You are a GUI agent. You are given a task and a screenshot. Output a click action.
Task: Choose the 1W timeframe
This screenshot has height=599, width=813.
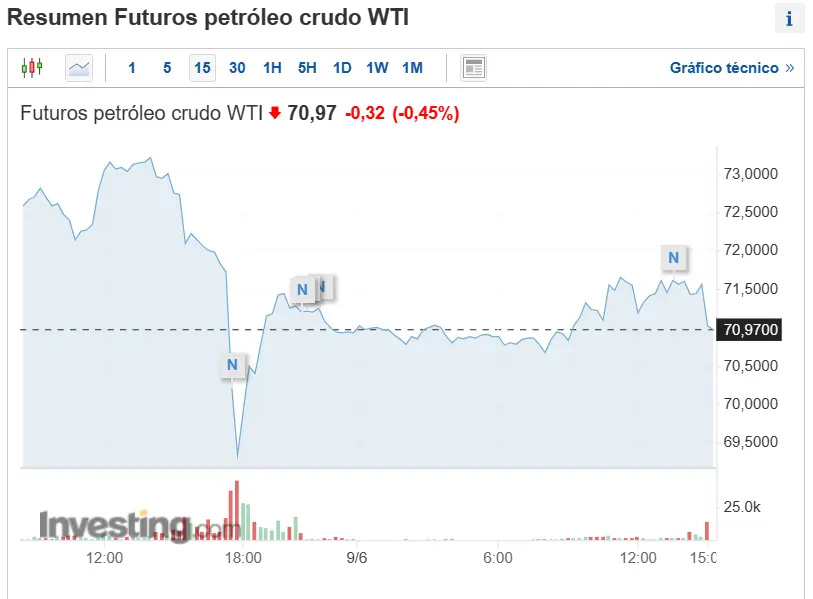pos(377,68)
